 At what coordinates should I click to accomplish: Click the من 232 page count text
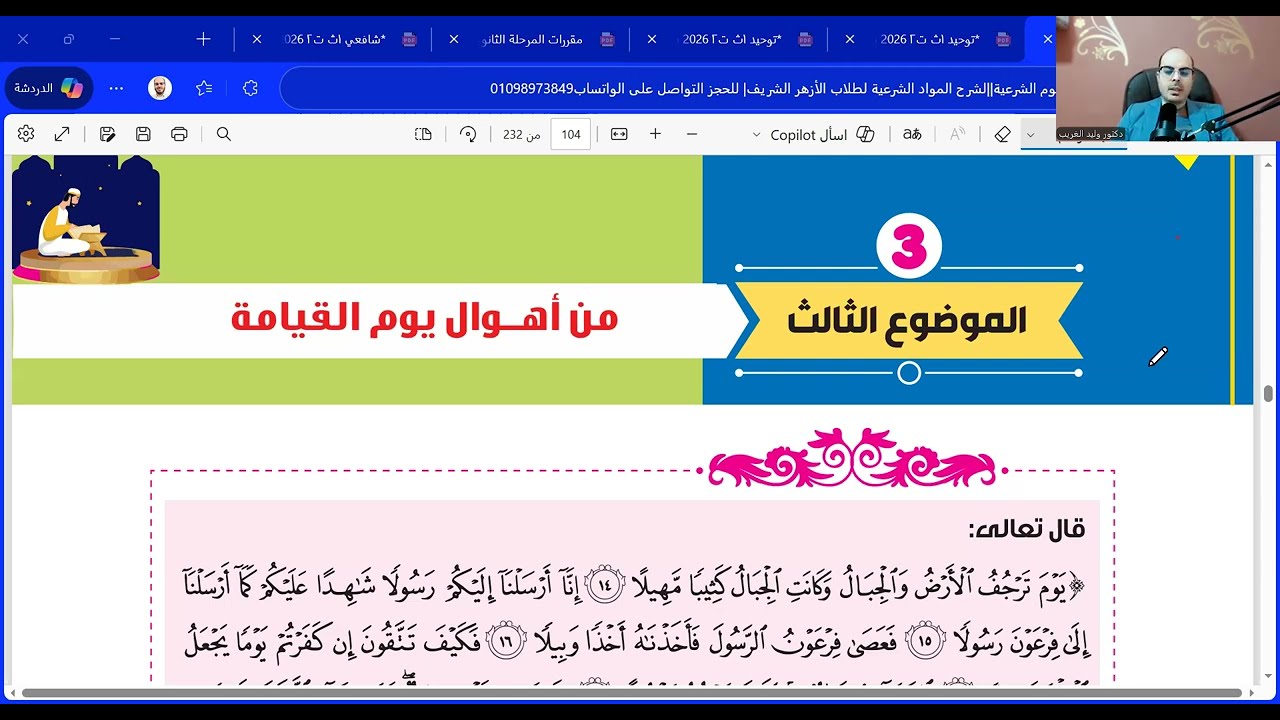(521, 134)
